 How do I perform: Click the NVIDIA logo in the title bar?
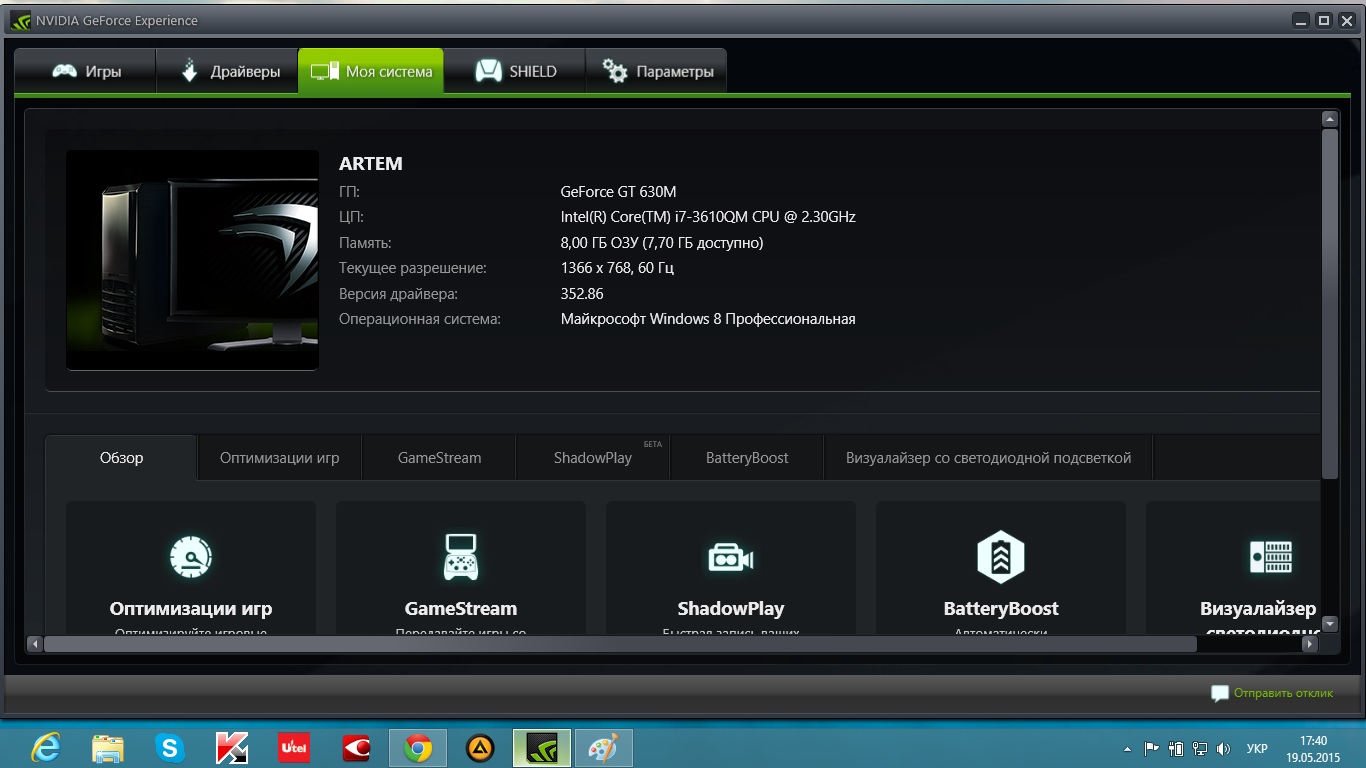tap(20, 20)
